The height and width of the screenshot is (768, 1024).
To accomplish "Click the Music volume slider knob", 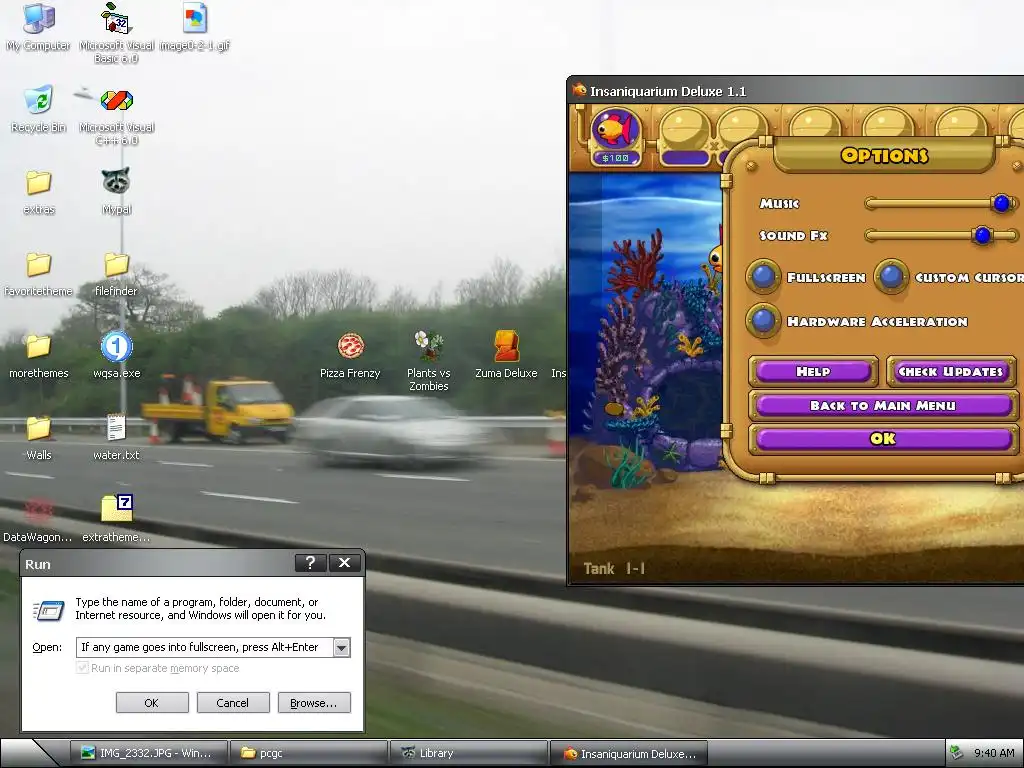I will point(1001,204).
